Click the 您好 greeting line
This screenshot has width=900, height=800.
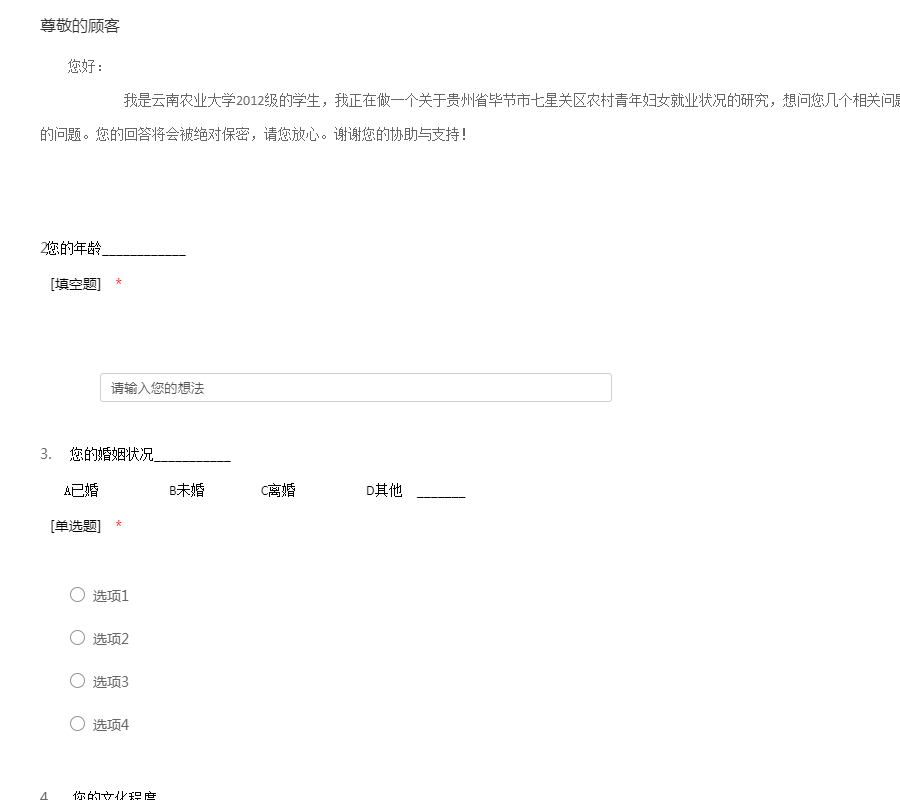[x=85, y=67]
